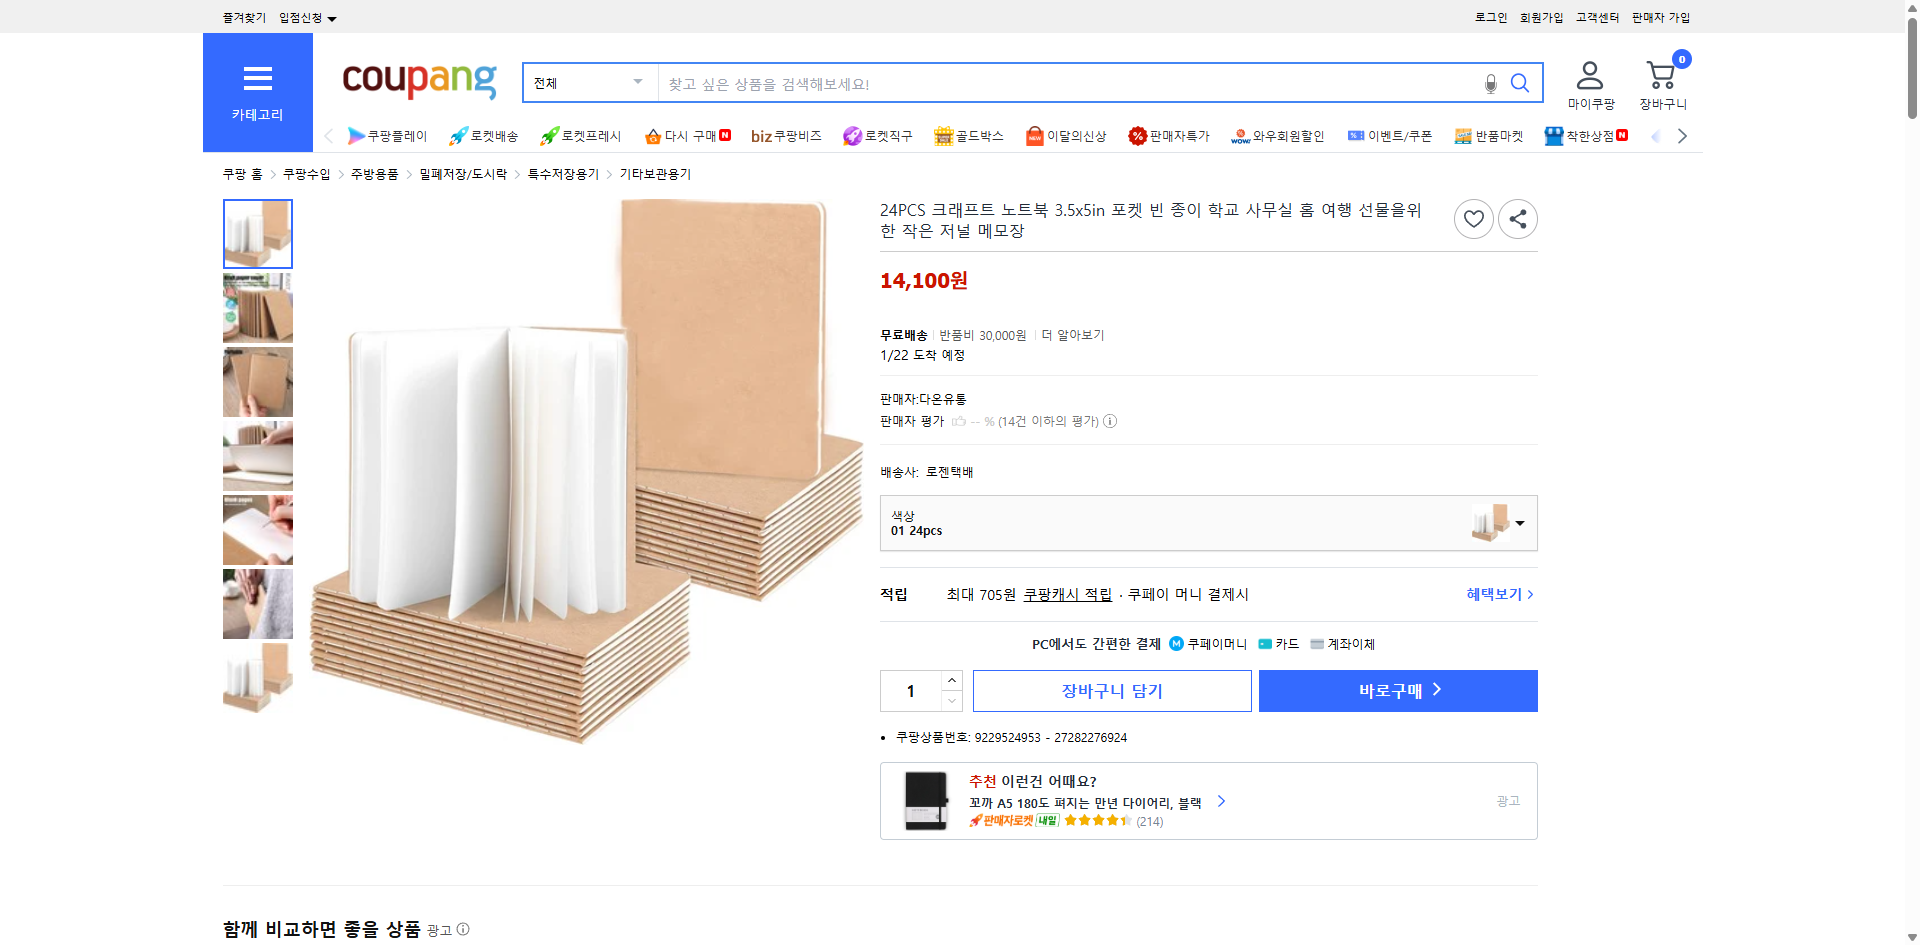The height and width of the screenshot is (945, 1920).
Task: Click the magnifying glass search icon
Action: coord(1519,83)
